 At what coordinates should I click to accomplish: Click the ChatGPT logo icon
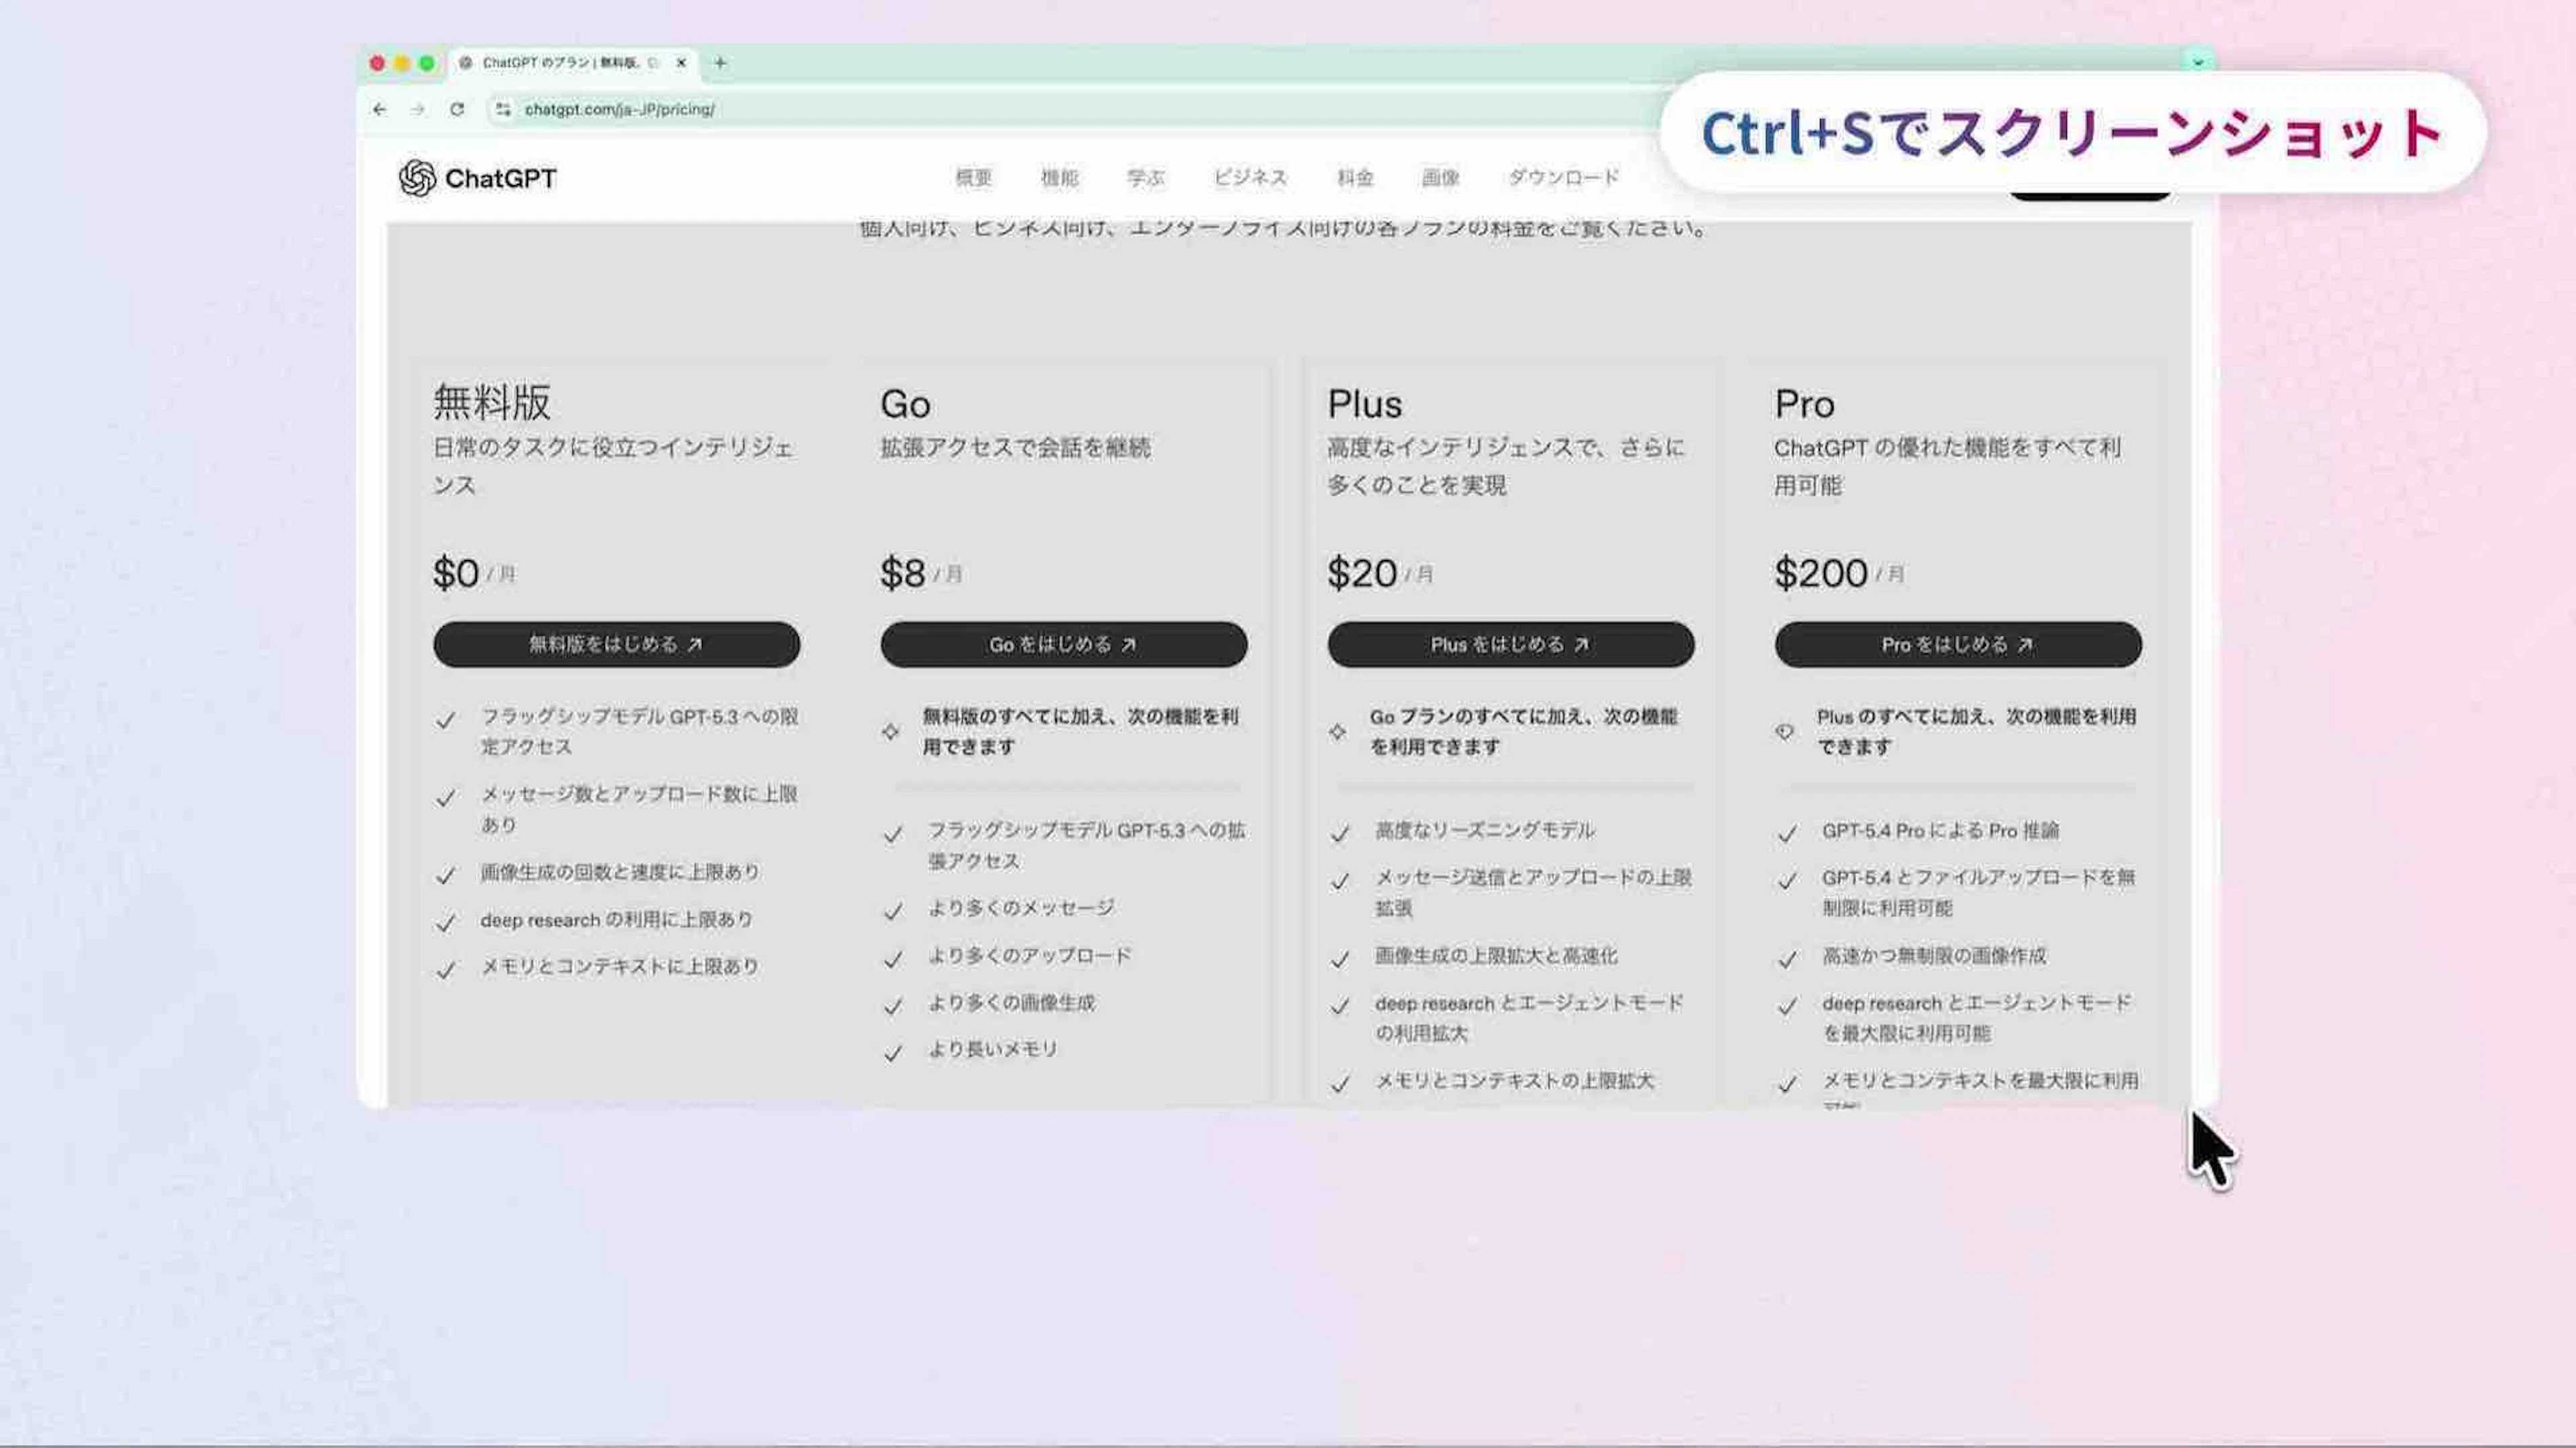[417, 178]
